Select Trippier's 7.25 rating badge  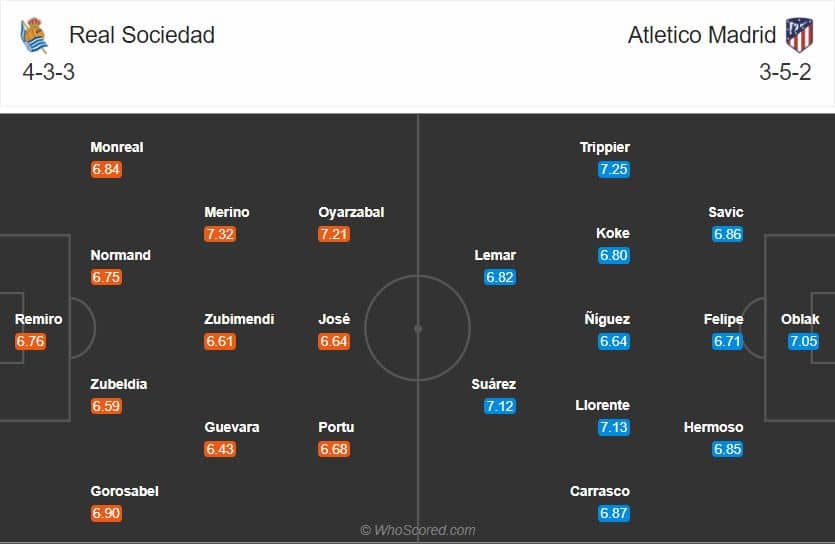613,169
